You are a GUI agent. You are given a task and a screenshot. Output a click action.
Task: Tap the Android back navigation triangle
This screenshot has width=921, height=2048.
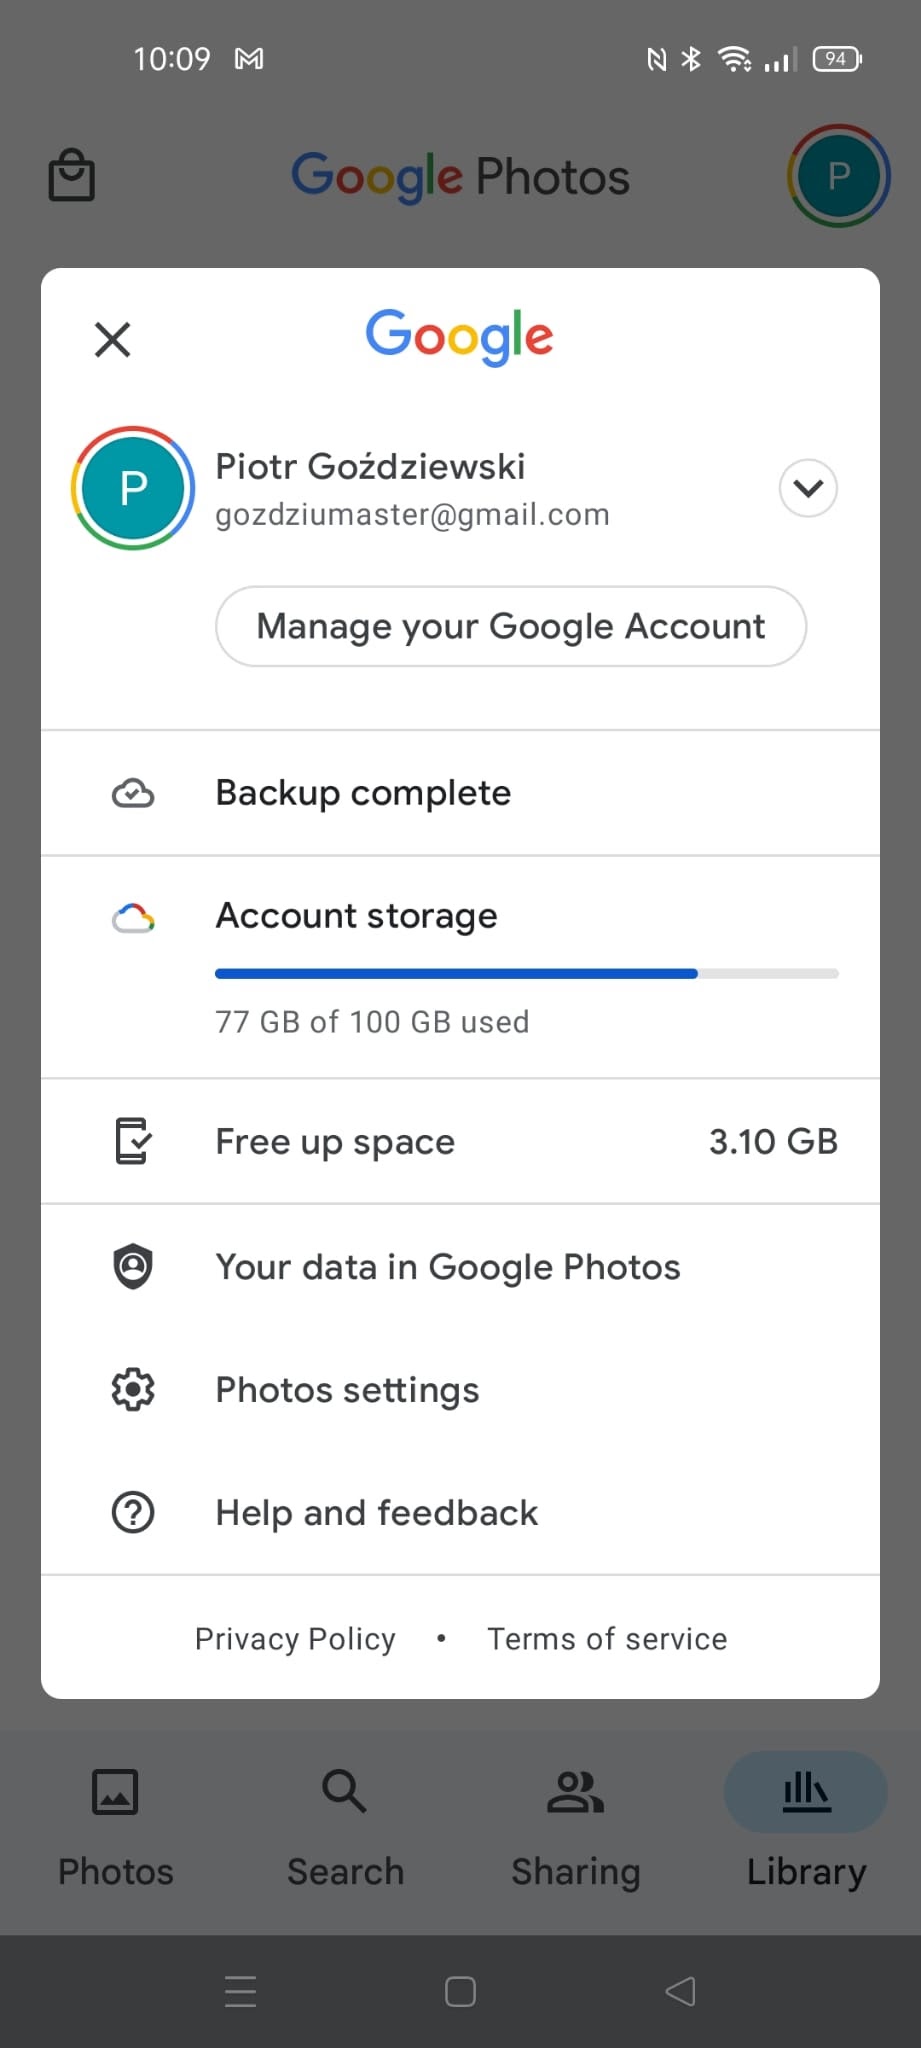click(680, 1991)
